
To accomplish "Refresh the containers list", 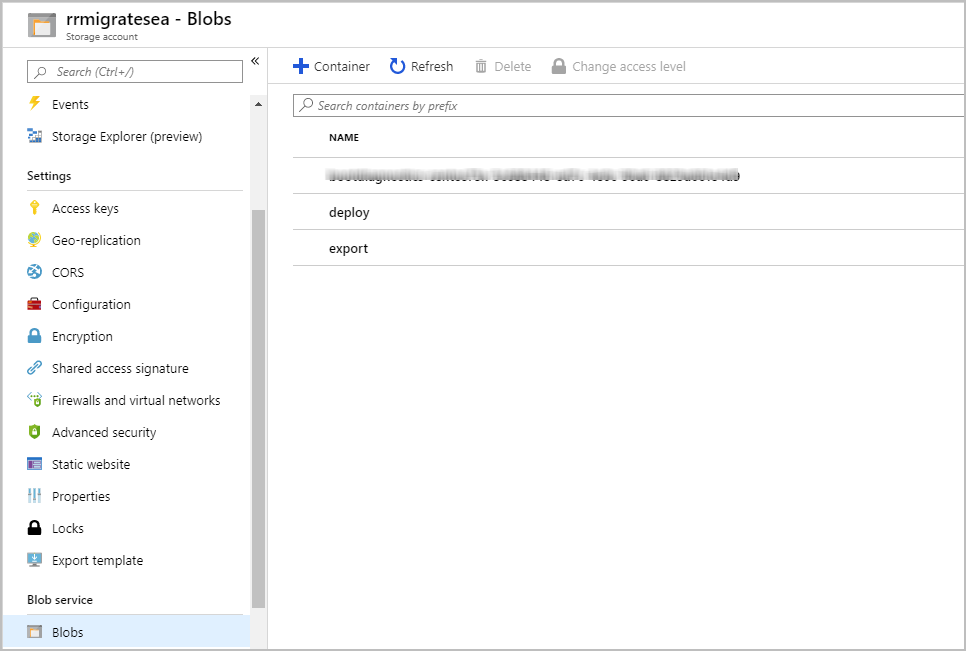I will point(421,66).
